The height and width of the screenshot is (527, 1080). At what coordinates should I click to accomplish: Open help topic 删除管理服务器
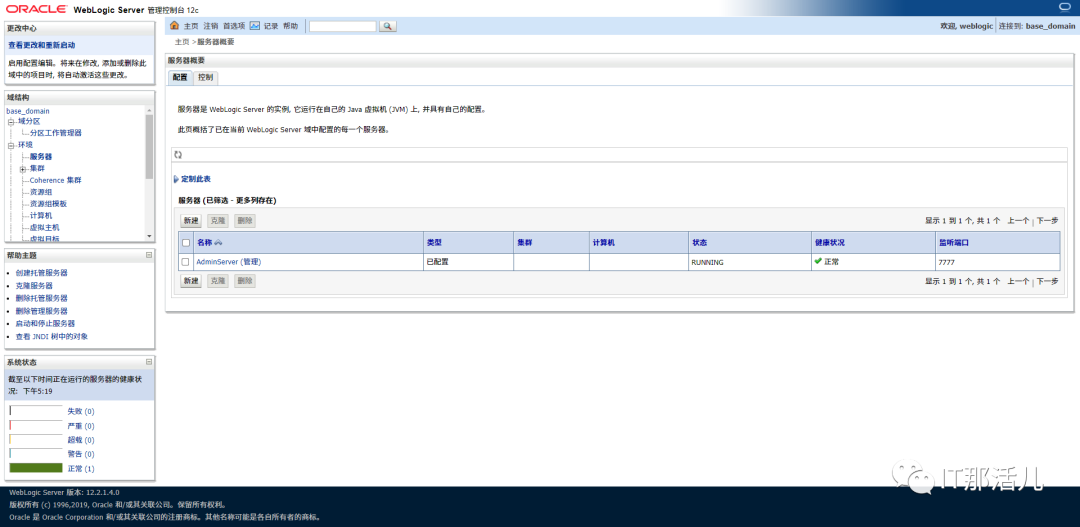41,311
